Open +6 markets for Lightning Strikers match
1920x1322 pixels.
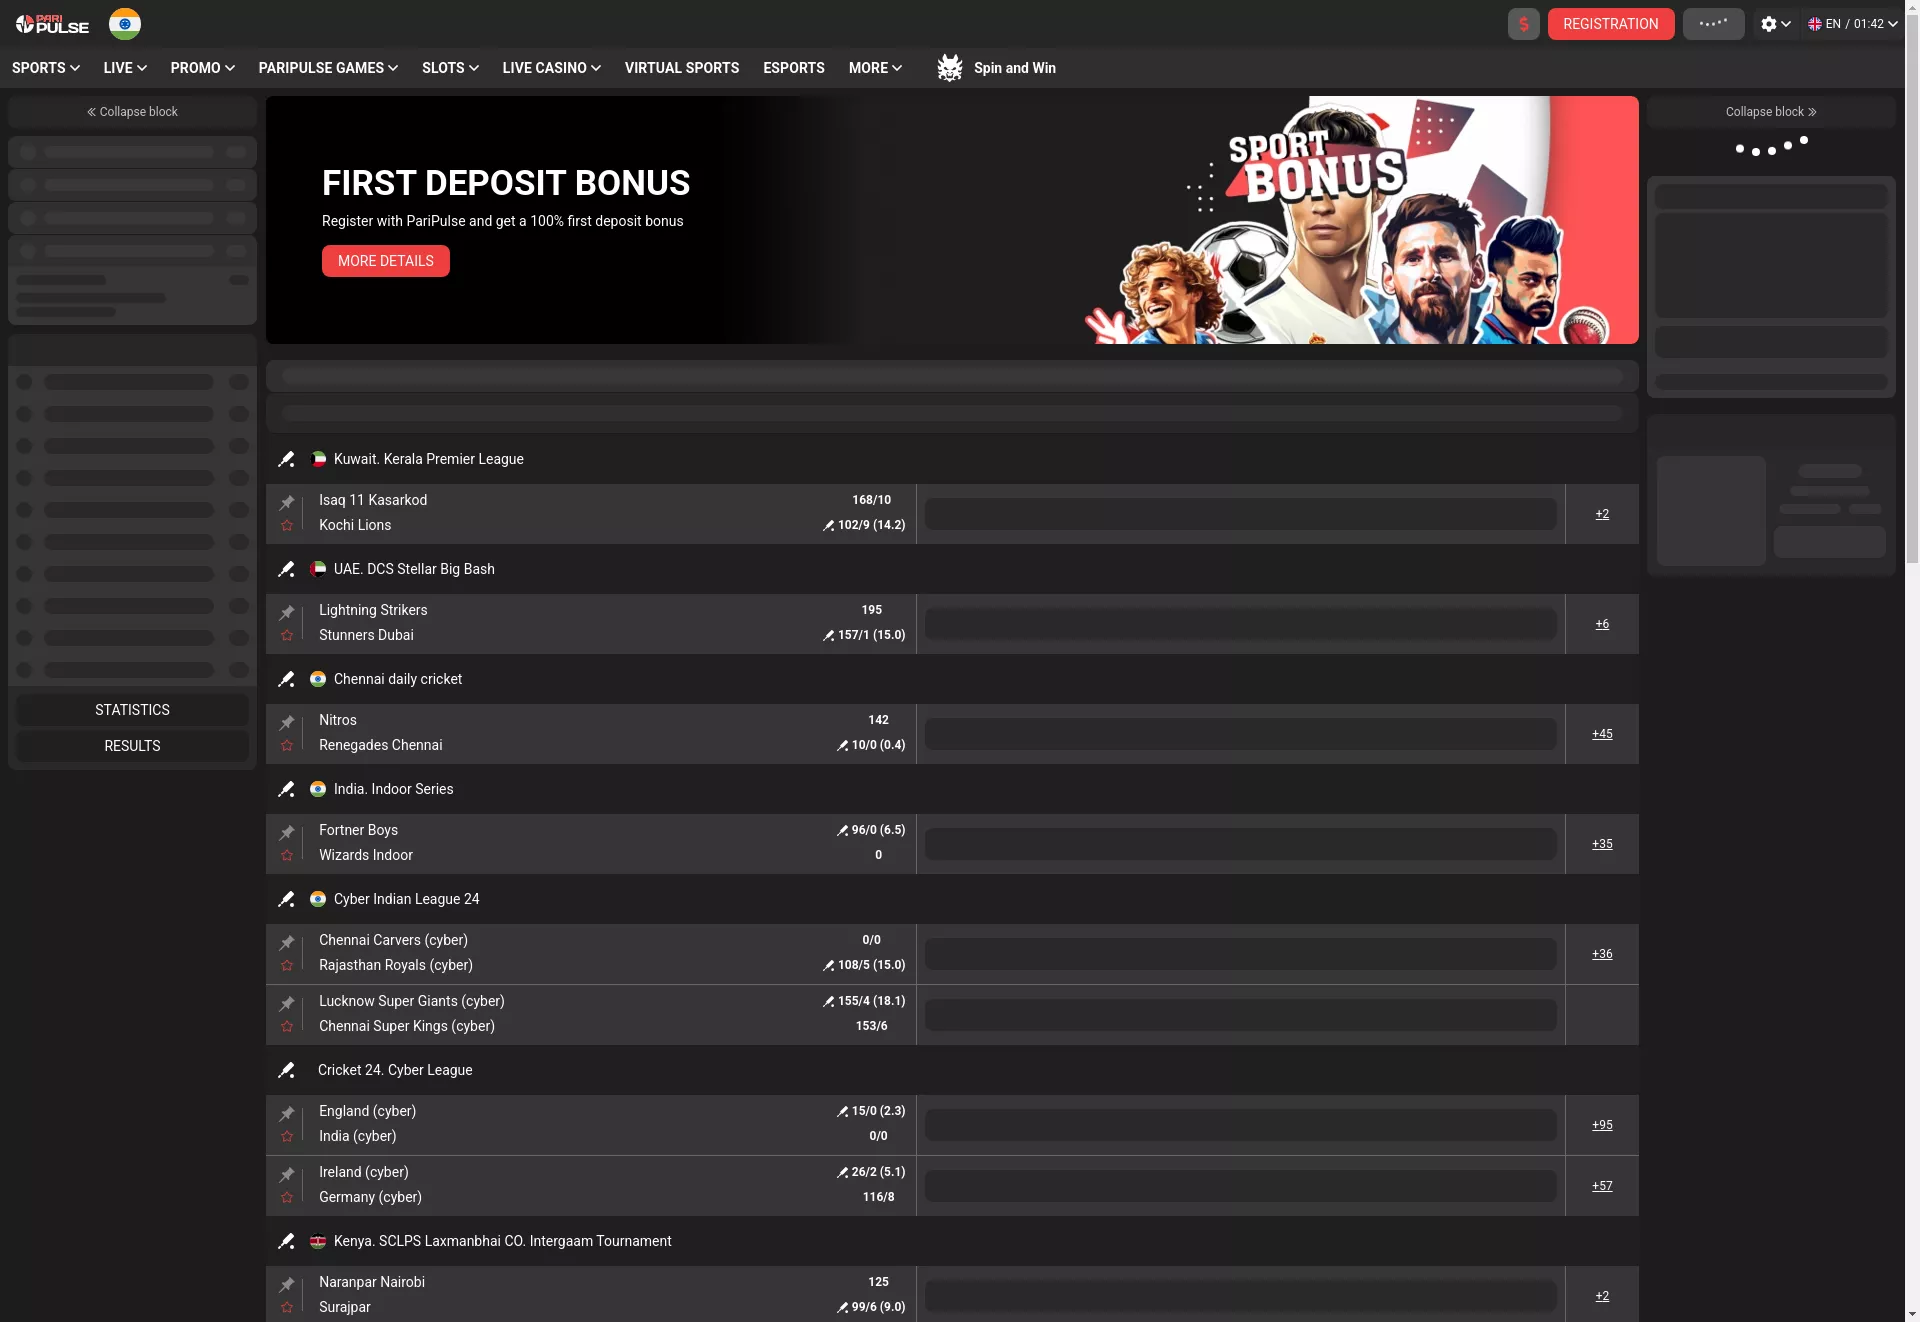pos(1602,624)
